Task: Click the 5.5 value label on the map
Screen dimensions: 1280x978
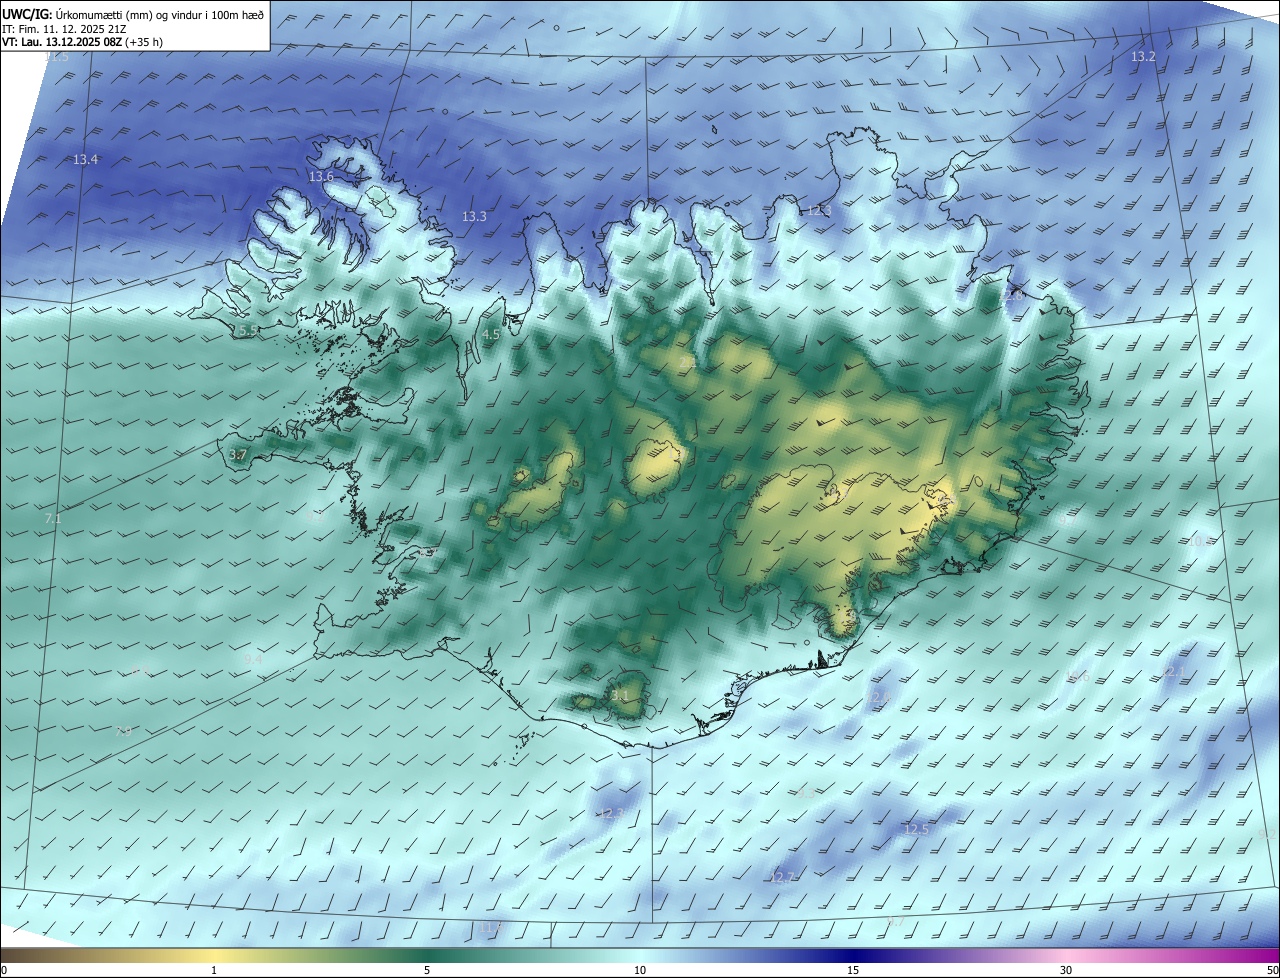Action: tap(248, 330)
